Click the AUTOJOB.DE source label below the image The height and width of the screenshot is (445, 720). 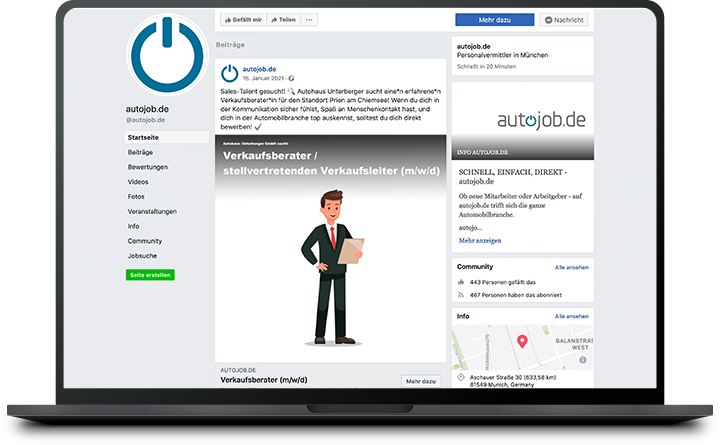[x=238, y=370]
